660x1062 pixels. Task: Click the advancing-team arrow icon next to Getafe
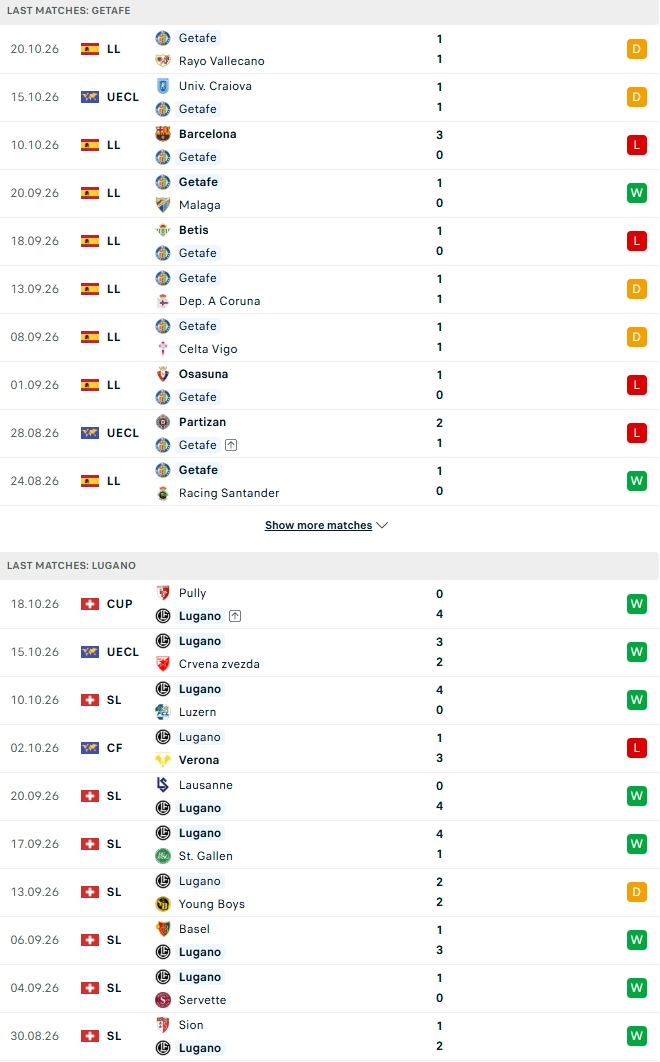point(231,445)
